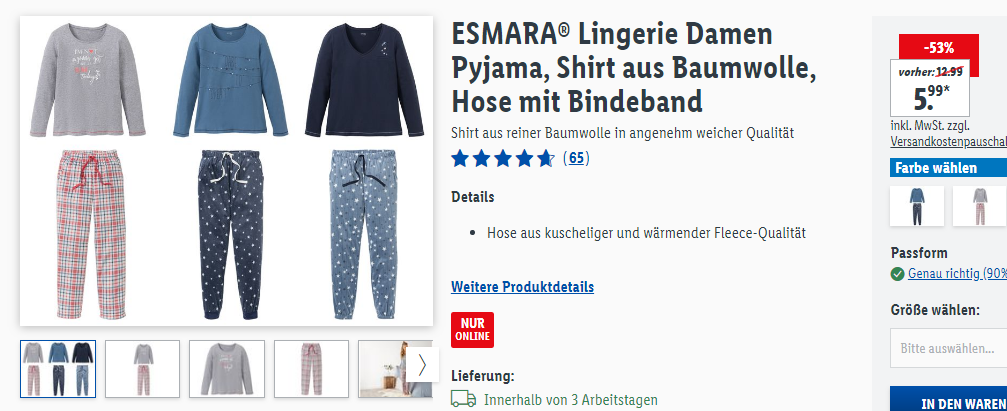Screen dimensions: 1007x411
Task: Open Weitere Produktdetails link
Action: (522, 286)
